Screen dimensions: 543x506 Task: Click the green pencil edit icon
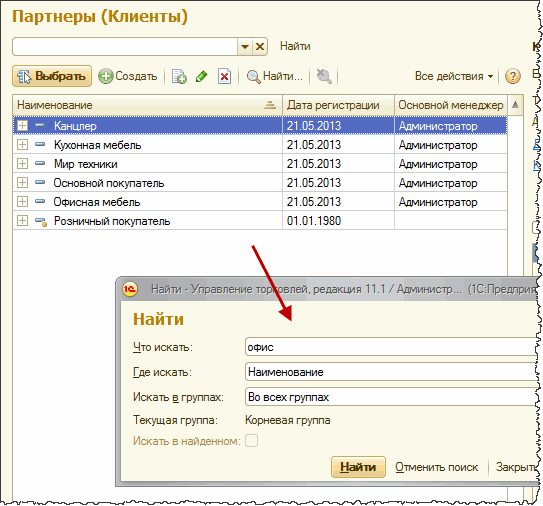click(x=202, y=76)
